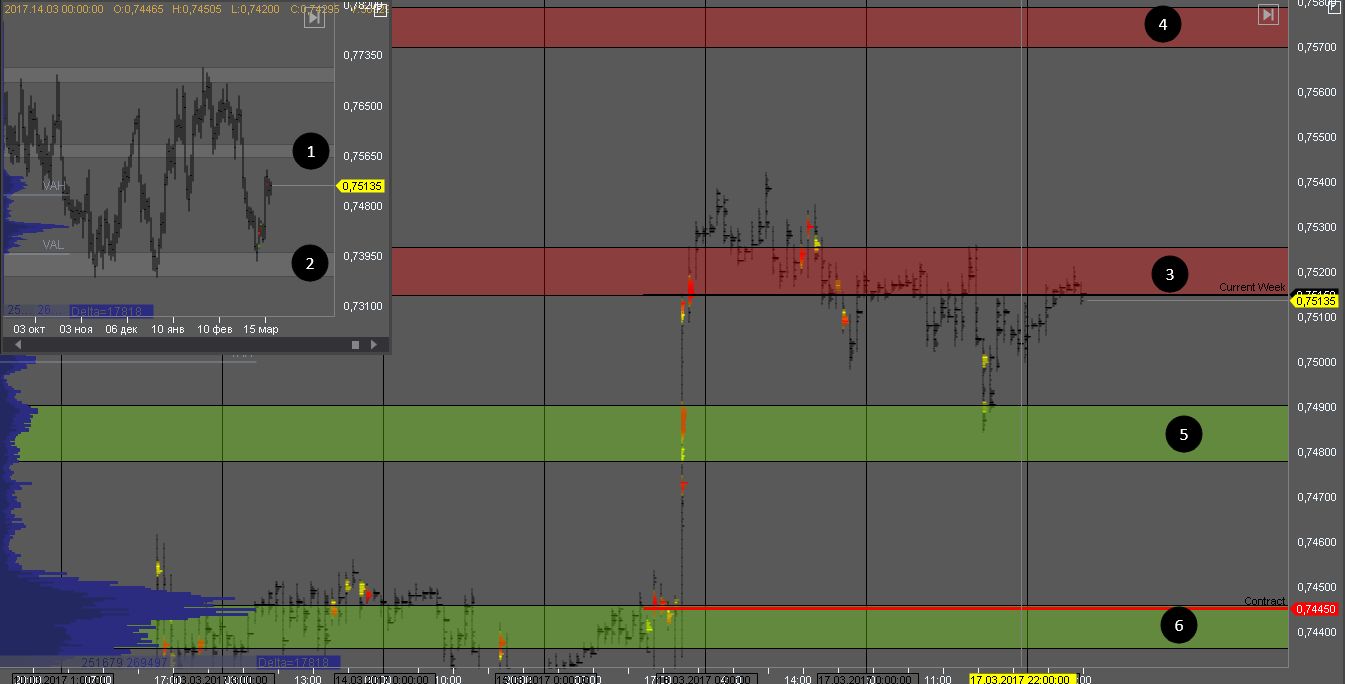Click circle marker 6 in lower green zone
1345x684 pixels.
[1178, 625]
